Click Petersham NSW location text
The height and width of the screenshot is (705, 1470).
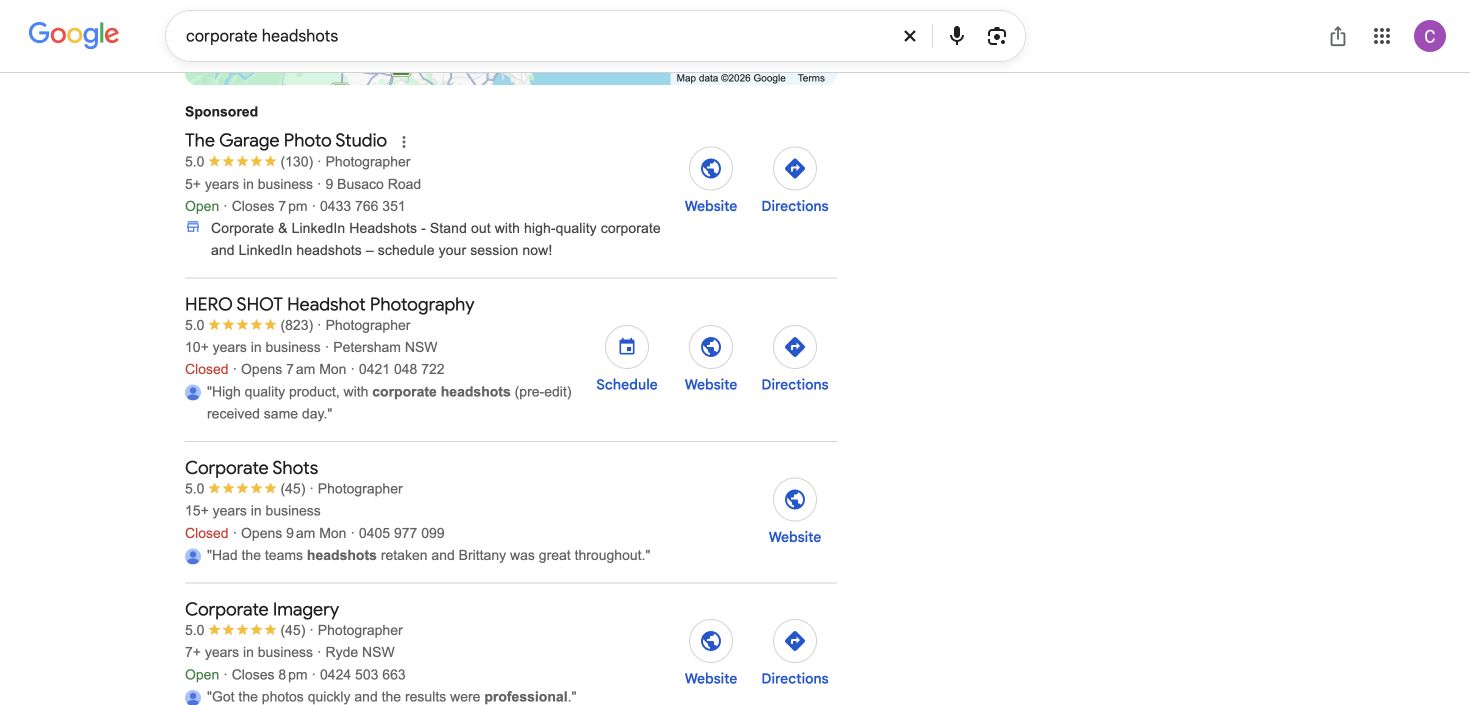[385, 347]
